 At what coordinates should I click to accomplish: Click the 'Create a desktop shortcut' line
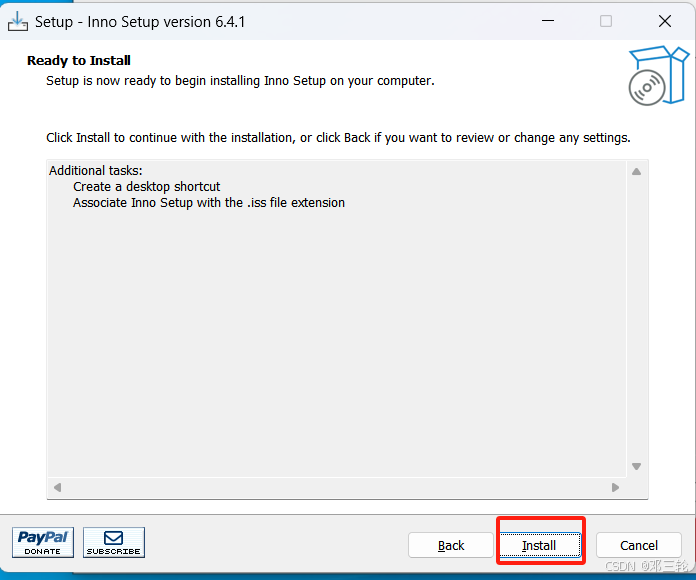[146, 186]
